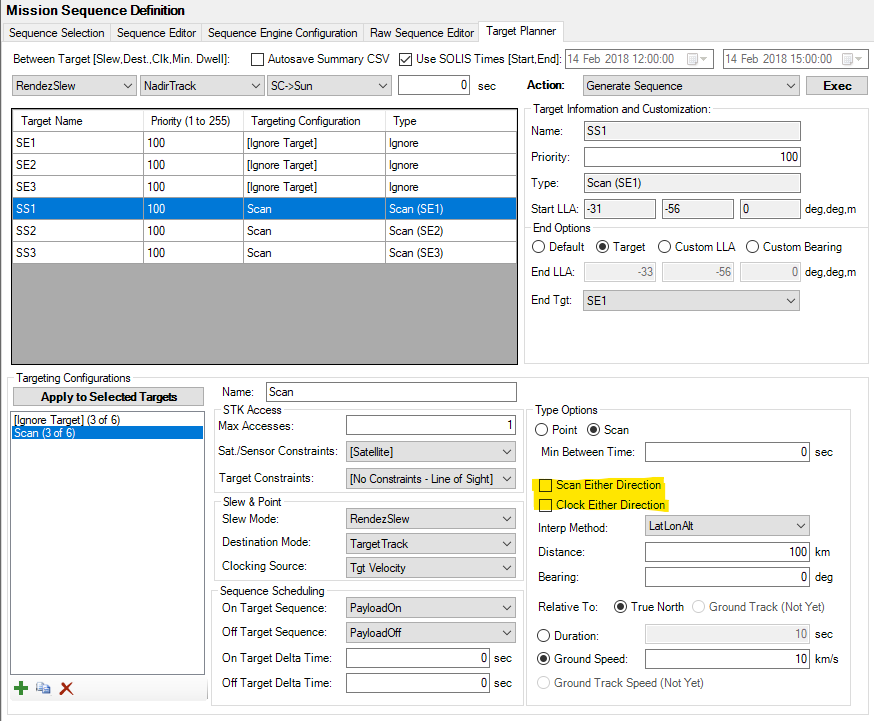
Task: Click the Ground Speed input field
Action: pyautogui.click(x=727, y=659)
